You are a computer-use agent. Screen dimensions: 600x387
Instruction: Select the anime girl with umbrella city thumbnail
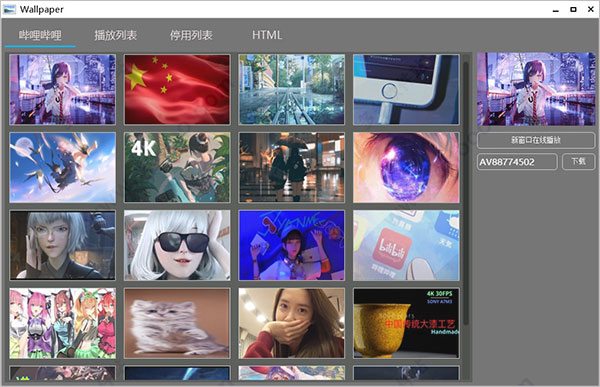[x=62, y=89]
